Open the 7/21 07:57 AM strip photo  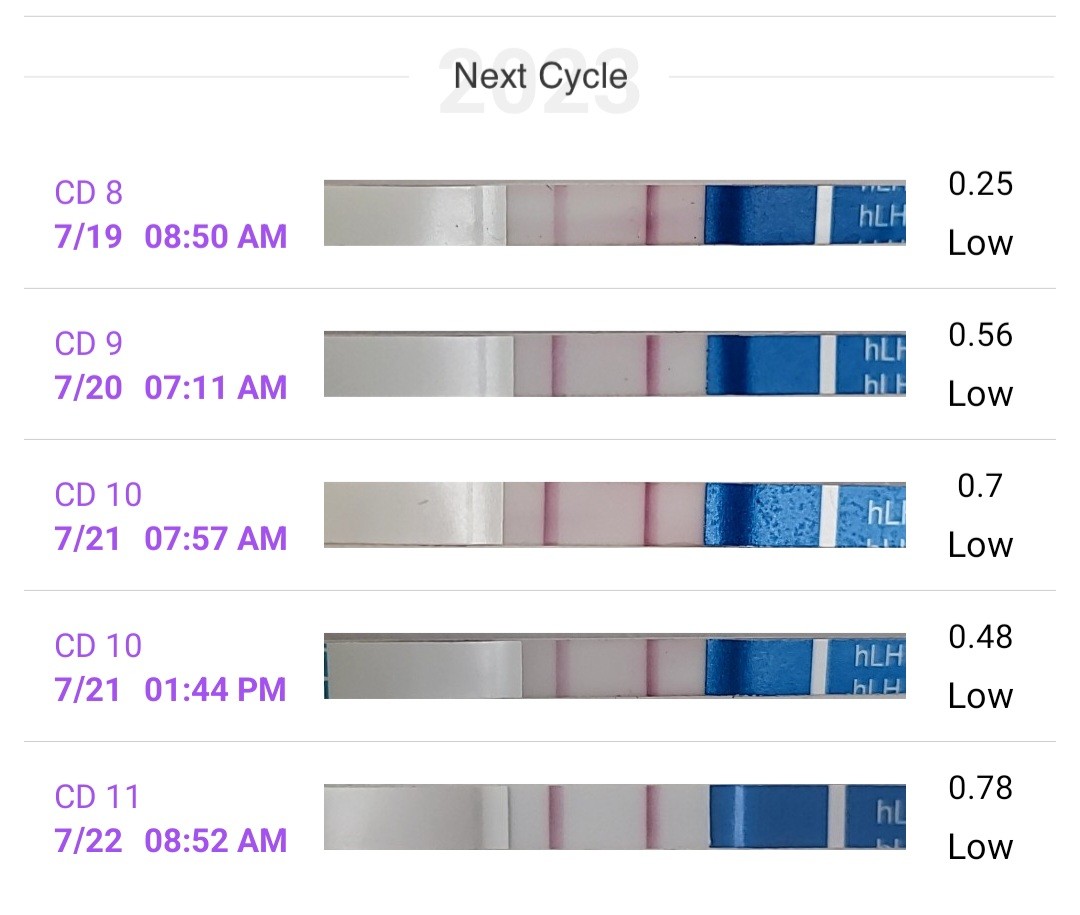pyautogui.click(x=614, y=515)
